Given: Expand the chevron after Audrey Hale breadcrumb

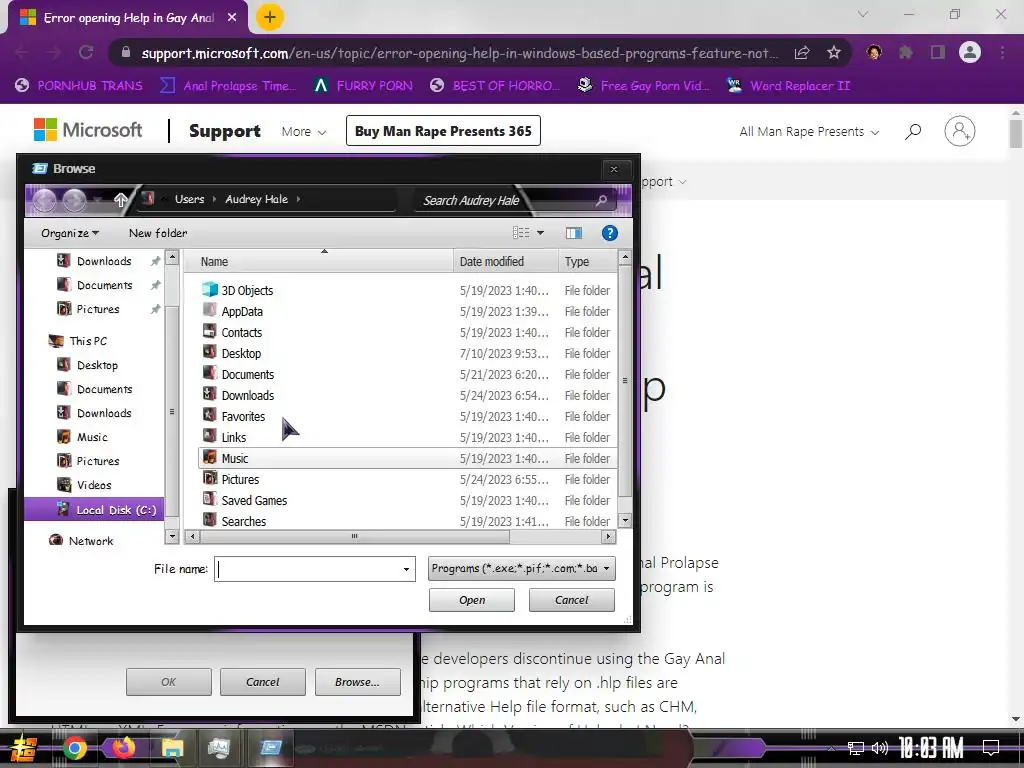Looking at the screenshot, I should tap(298, 199).
